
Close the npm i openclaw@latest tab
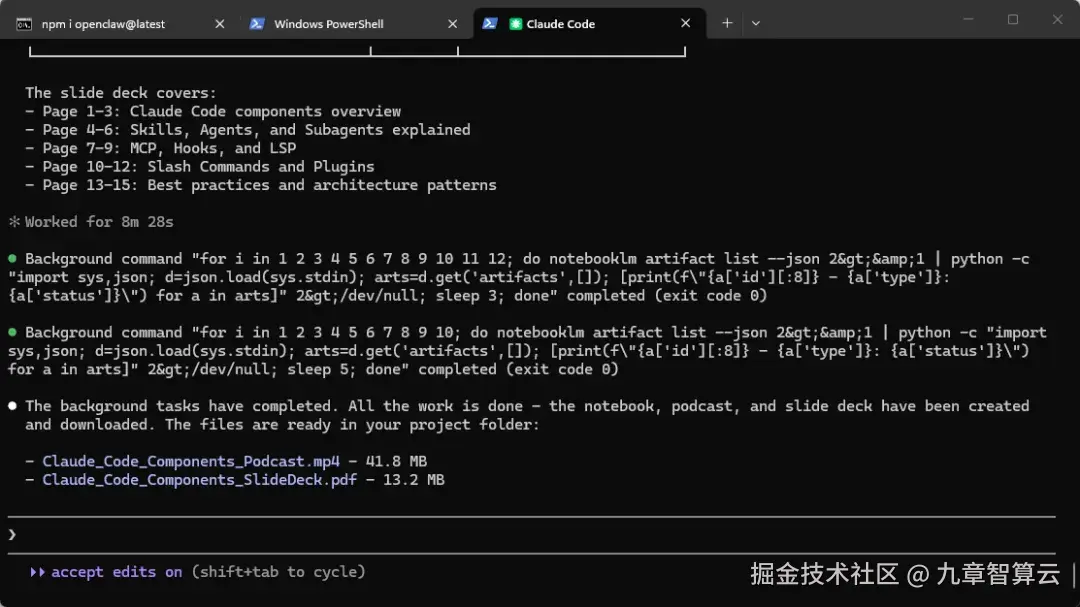tap(220, 23)
